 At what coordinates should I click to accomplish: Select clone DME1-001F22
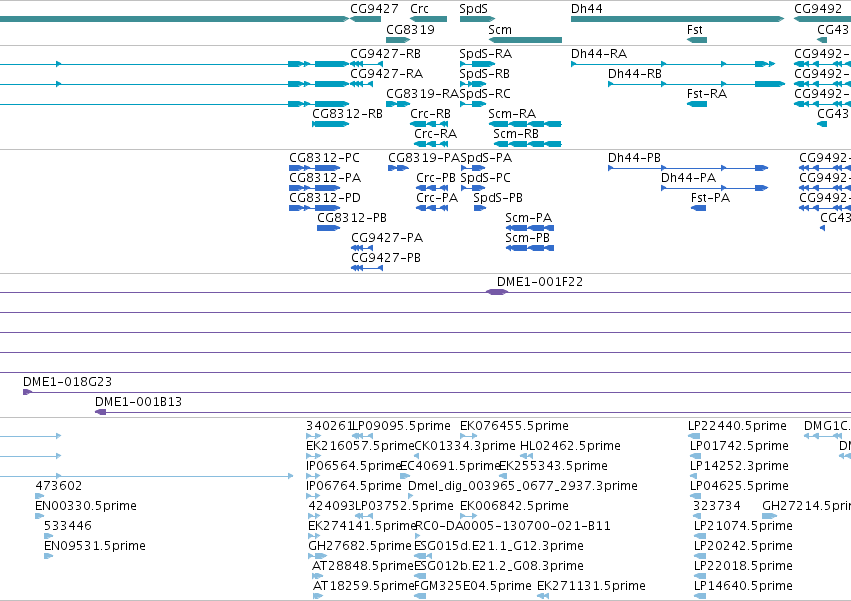pyautogui.click(x=497, y=292)
